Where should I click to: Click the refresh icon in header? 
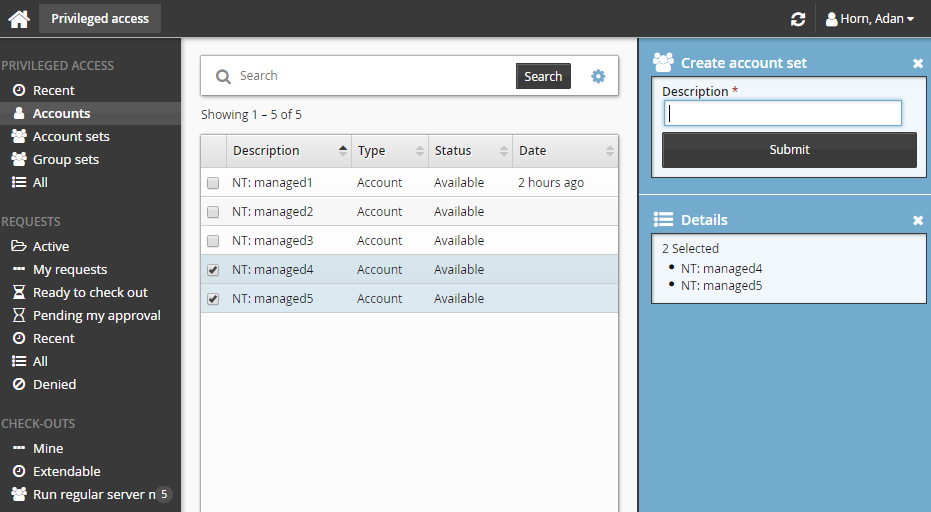[x=797, y=19]
